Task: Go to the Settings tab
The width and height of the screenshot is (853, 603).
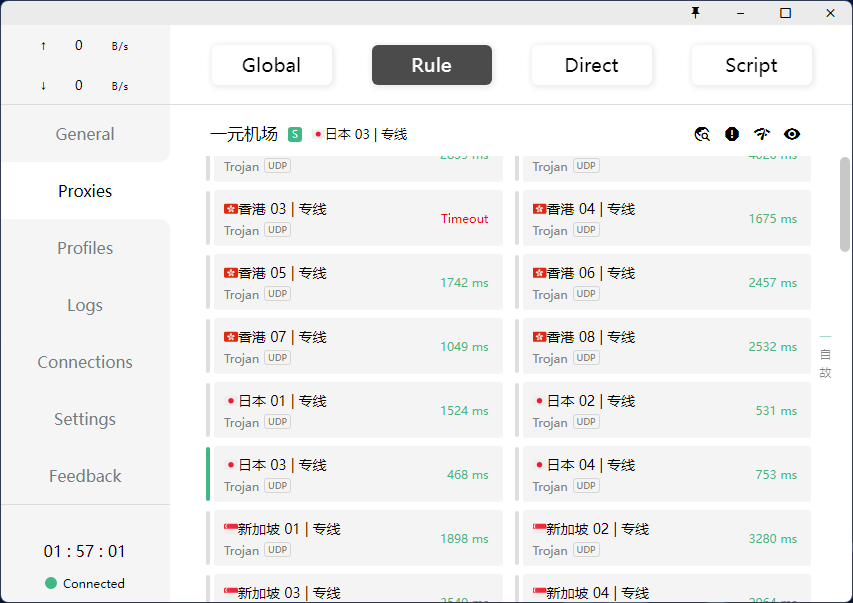Action: (85, 419)
